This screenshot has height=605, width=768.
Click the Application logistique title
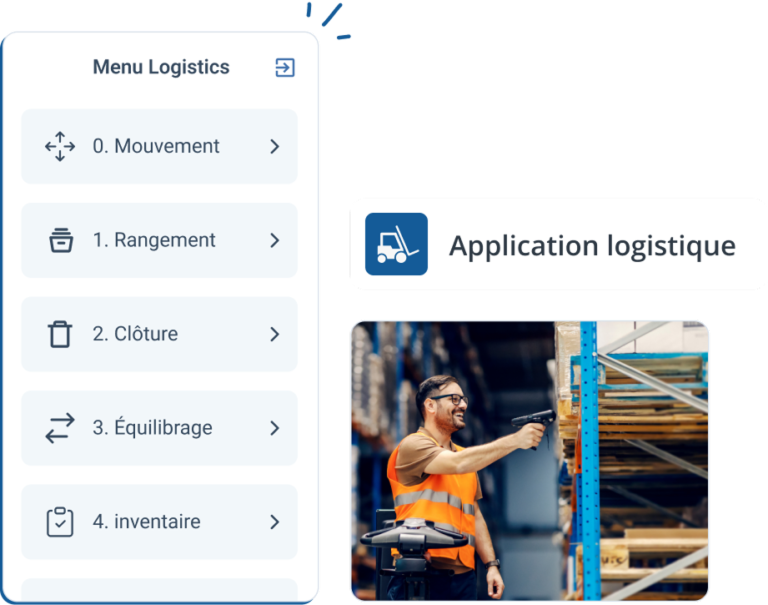click(592, 246)
